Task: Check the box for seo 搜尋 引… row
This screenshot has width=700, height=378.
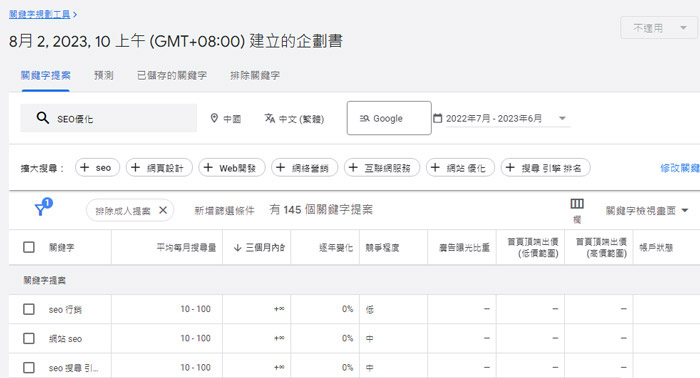Action: (x=29, y=367)
